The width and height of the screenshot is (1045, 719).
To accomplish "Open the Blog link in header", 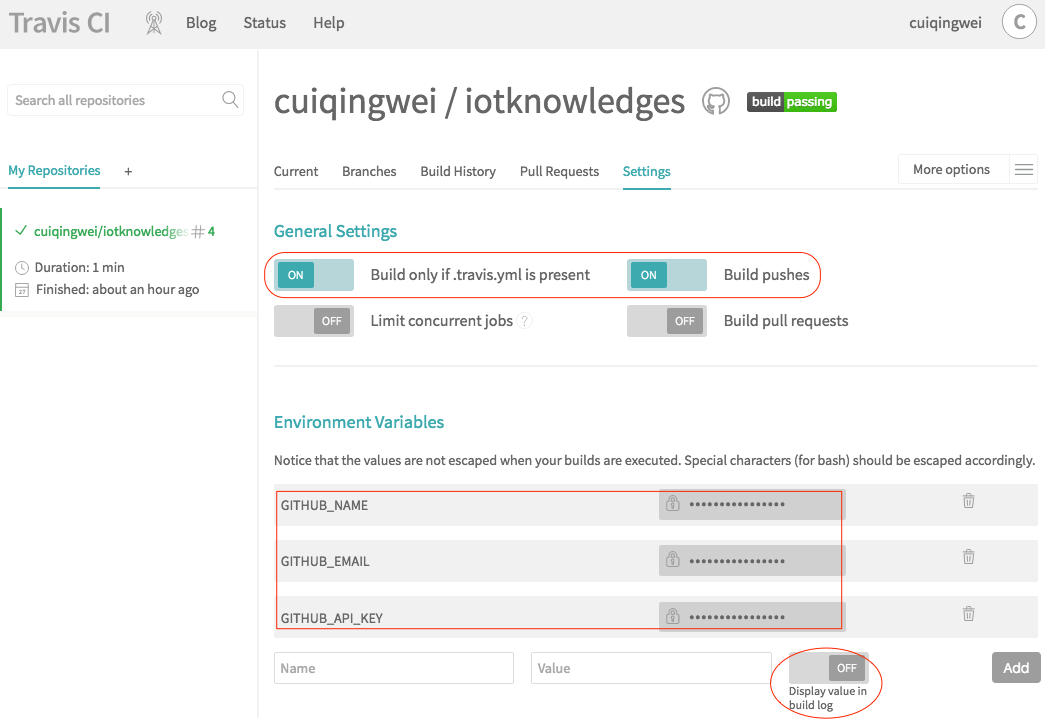I will (201, 23).
